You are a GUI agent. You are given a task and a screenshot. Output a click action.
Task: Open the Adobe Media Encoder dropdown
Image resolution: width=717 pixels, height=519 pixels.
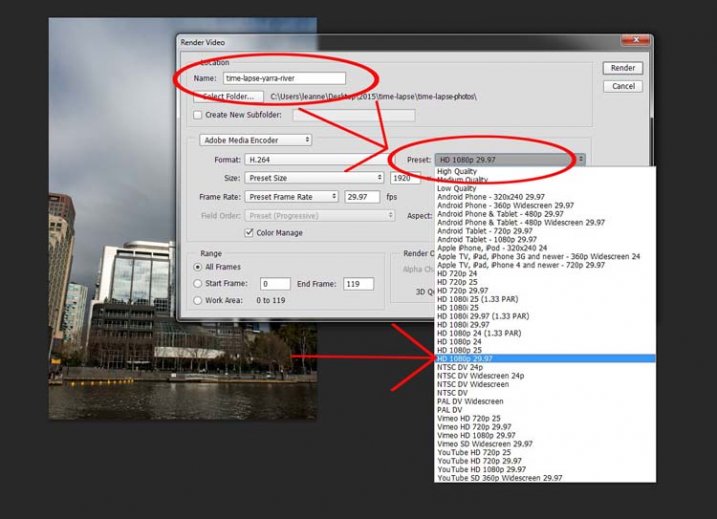(x=256, y=140)
